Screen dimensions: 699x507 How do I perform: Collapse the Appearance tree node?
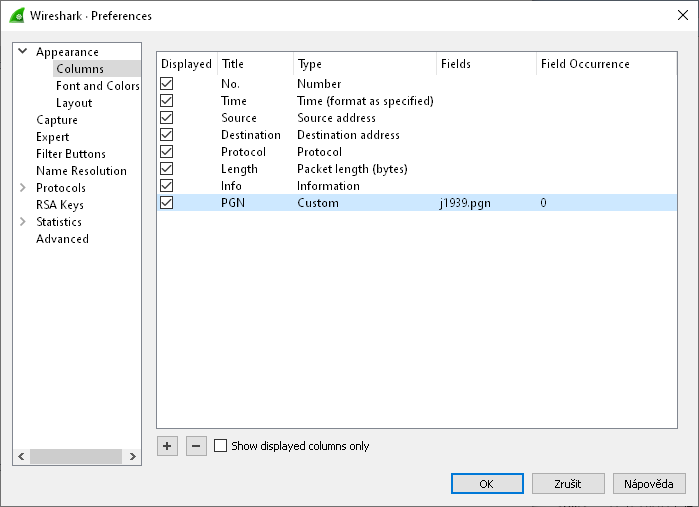coord(23,51)
